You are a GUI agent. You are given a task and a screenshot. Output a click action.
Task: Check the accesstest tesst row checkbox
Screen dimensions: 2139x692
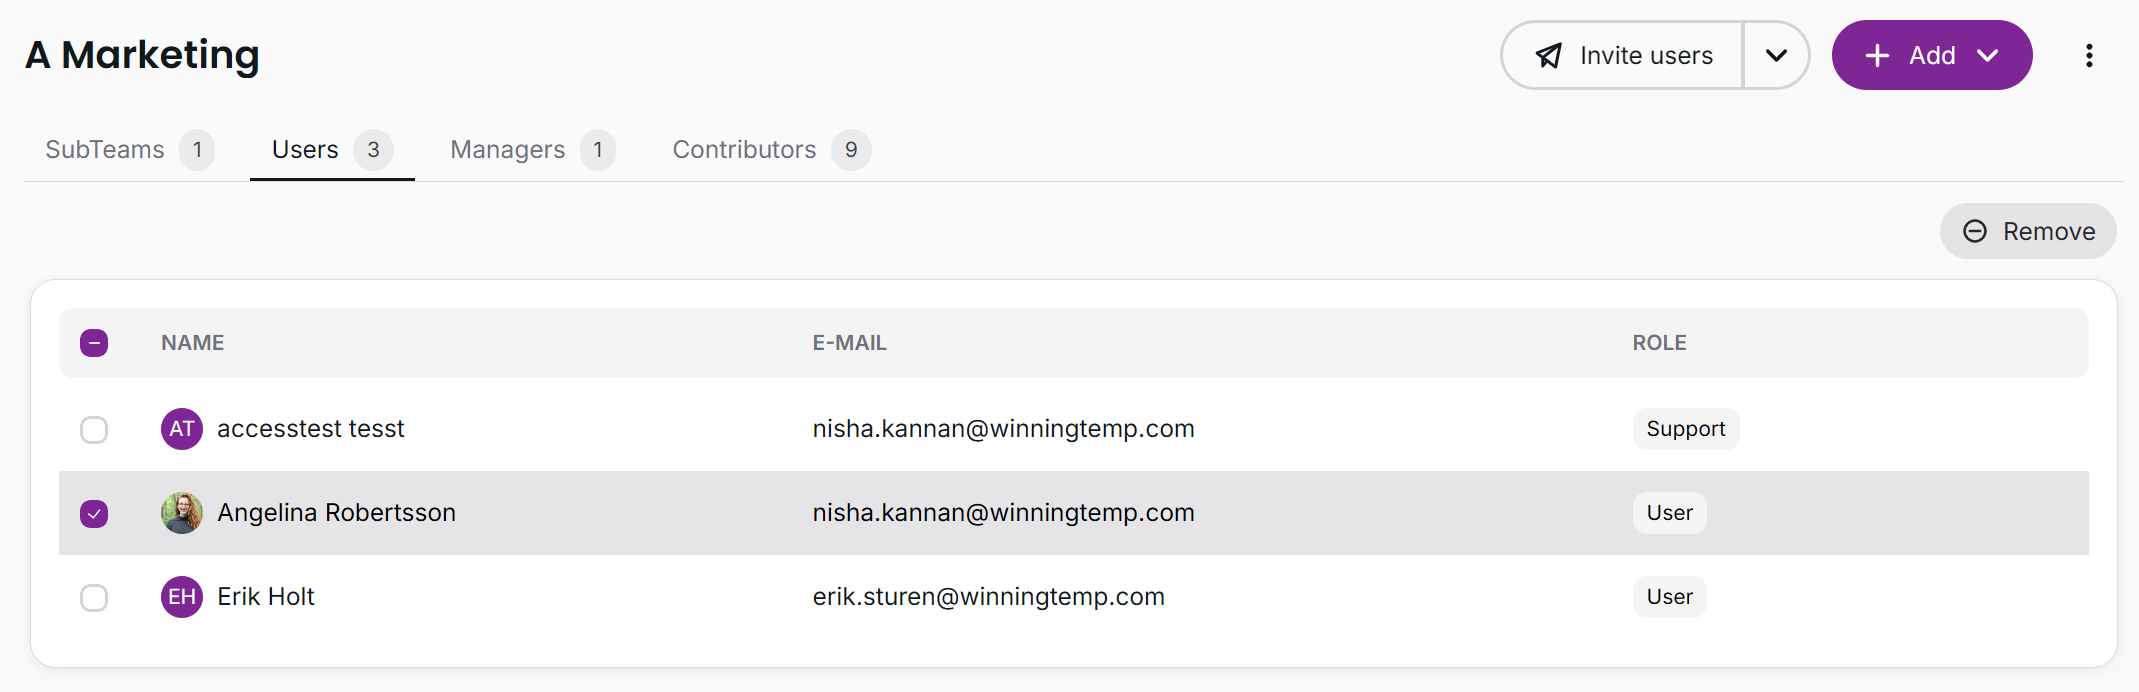(94, 430)
